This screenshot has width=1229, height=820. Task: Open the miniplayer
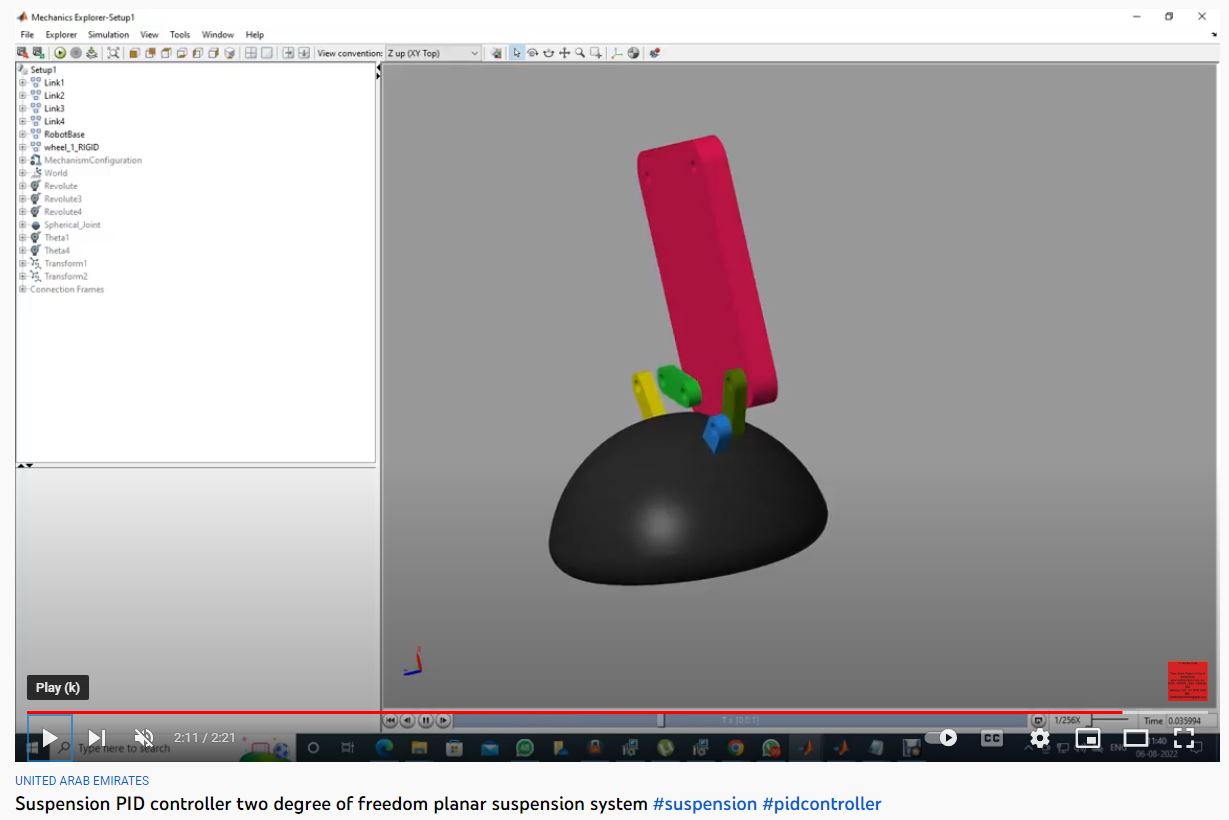click(1088, 738)
